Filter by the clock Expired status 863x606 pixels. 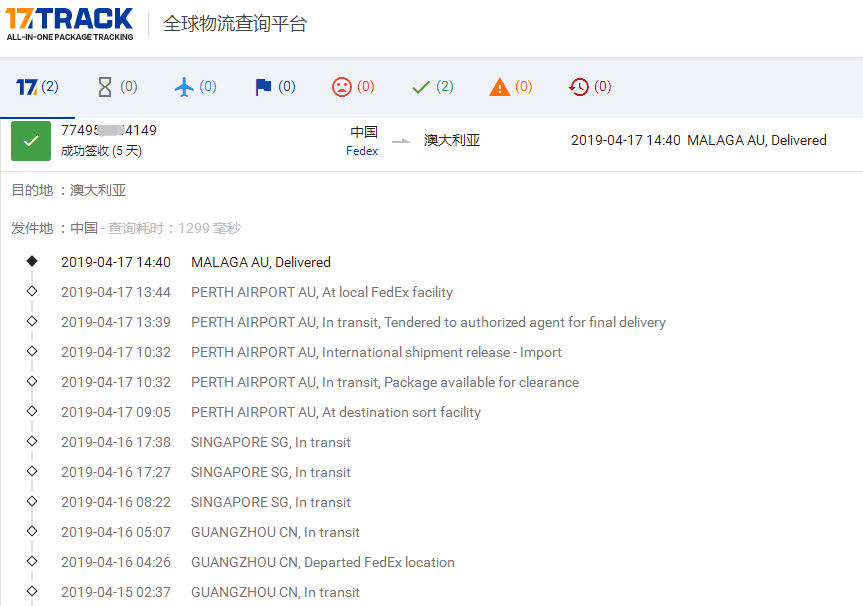(x=589, y=87)
